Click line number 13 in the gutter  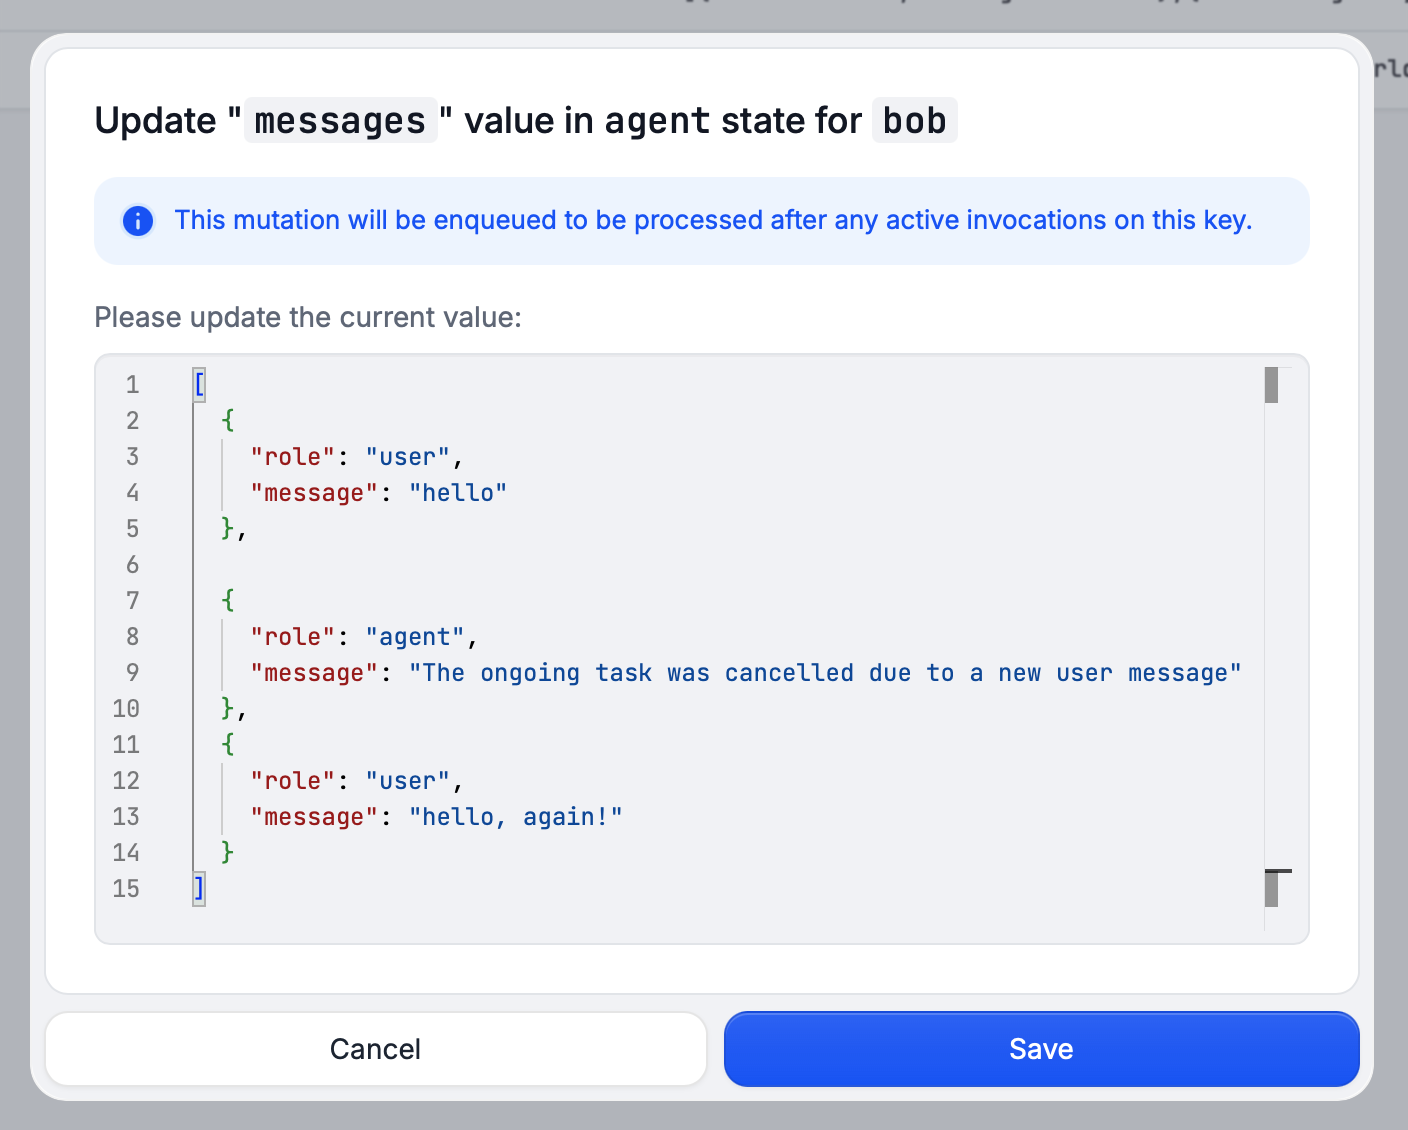click(126, 817)
